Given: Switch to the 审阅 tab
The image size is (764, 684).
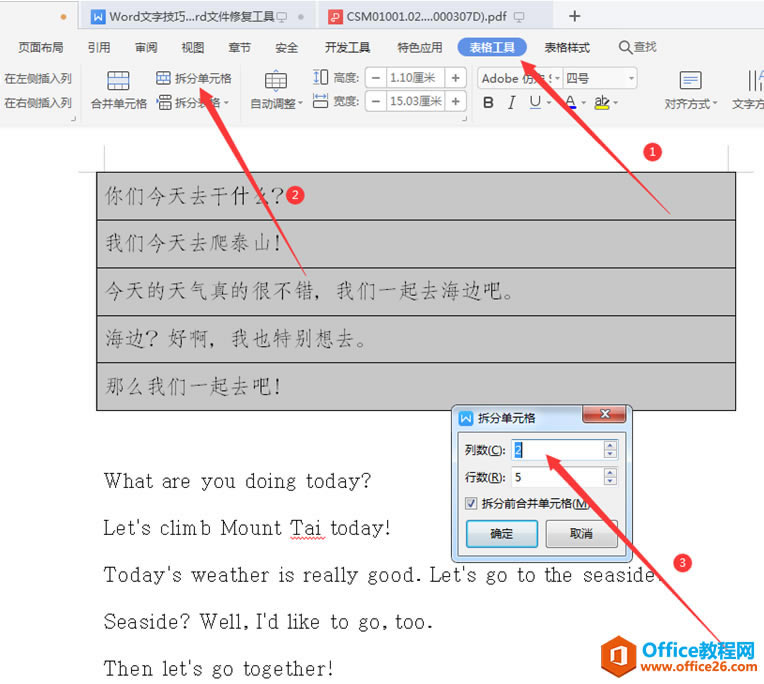Looking at the screenshot, I should pos(146,47).
